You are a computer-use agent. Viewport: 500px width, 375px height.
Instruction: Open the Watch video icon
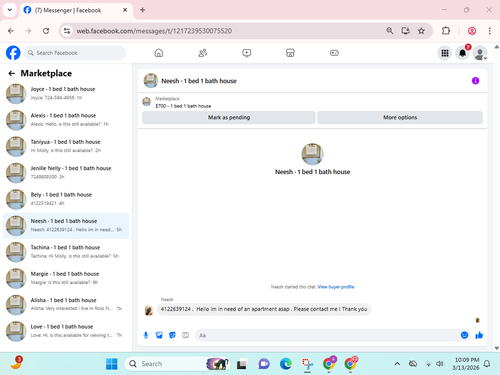point(247,53)
